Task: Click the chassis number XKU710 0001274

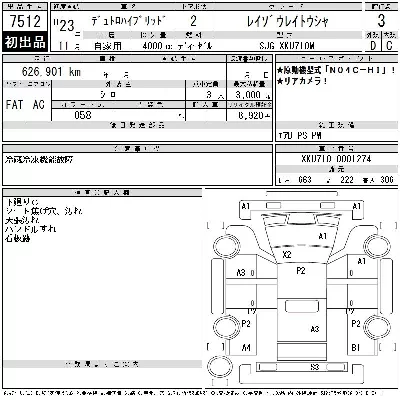Action: coord(336,159)
